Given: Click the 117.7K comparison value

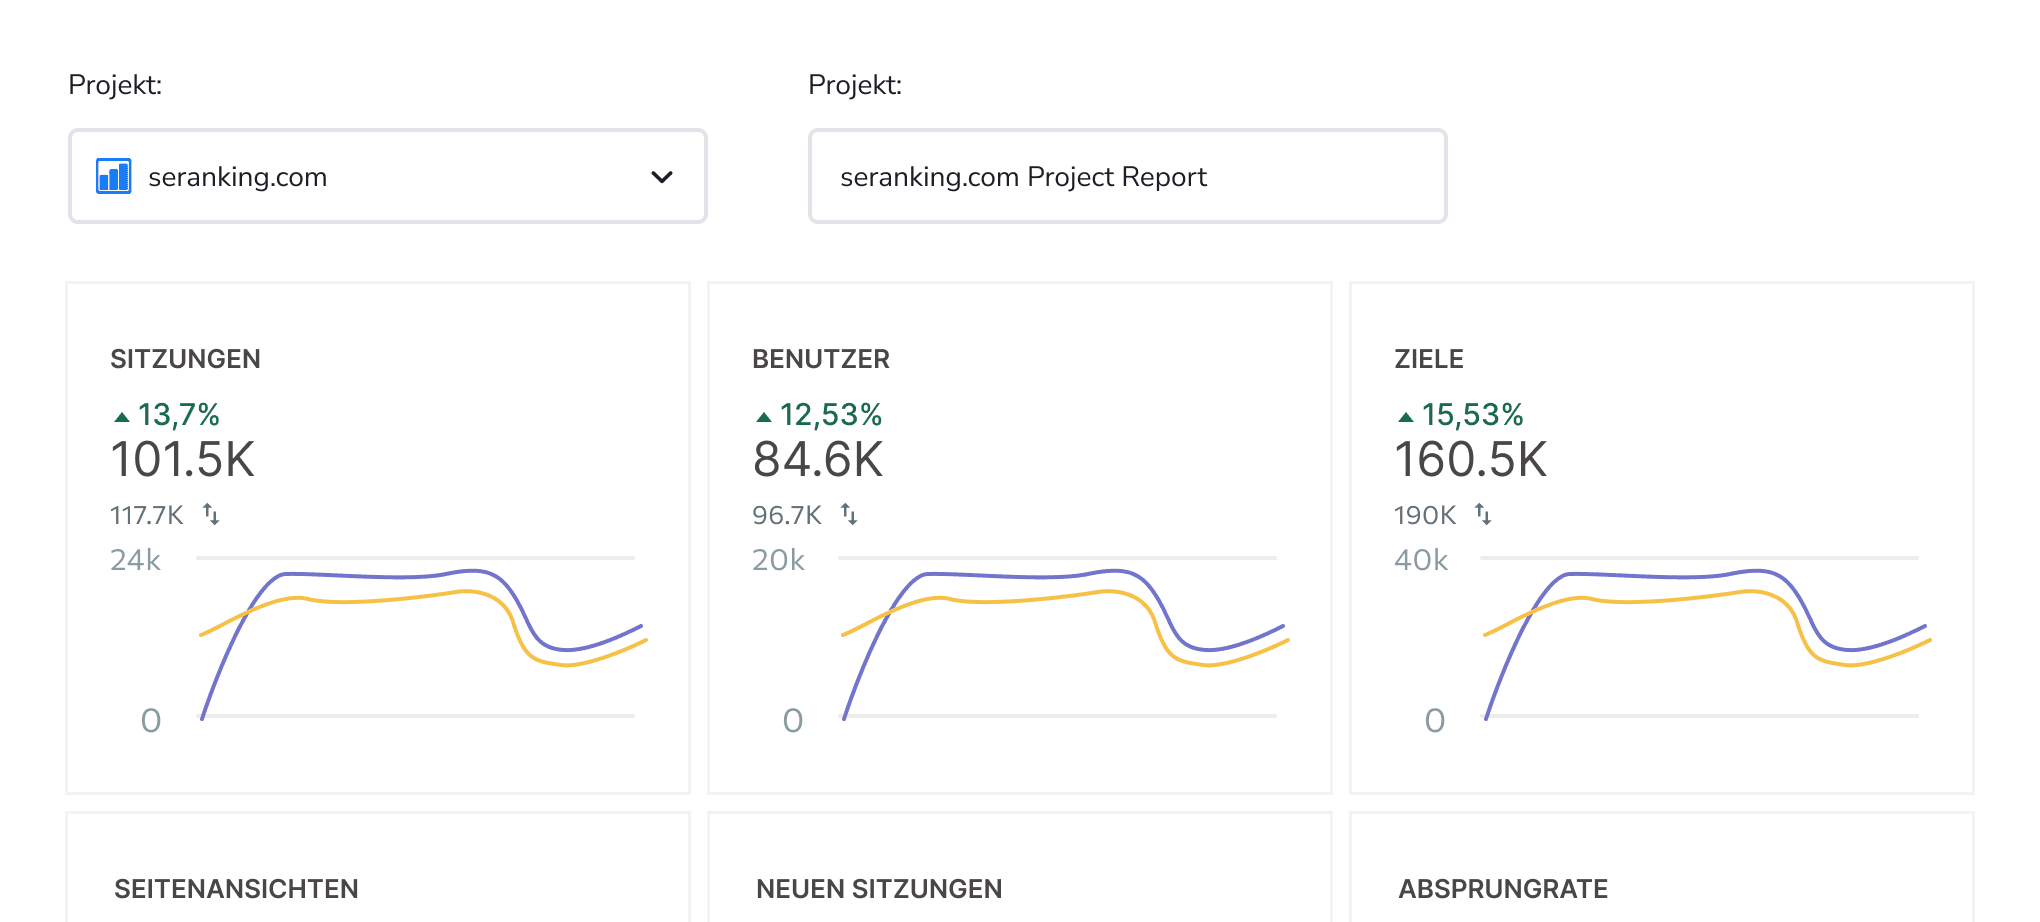Looking at the screenshot, I should coord(147,515).
